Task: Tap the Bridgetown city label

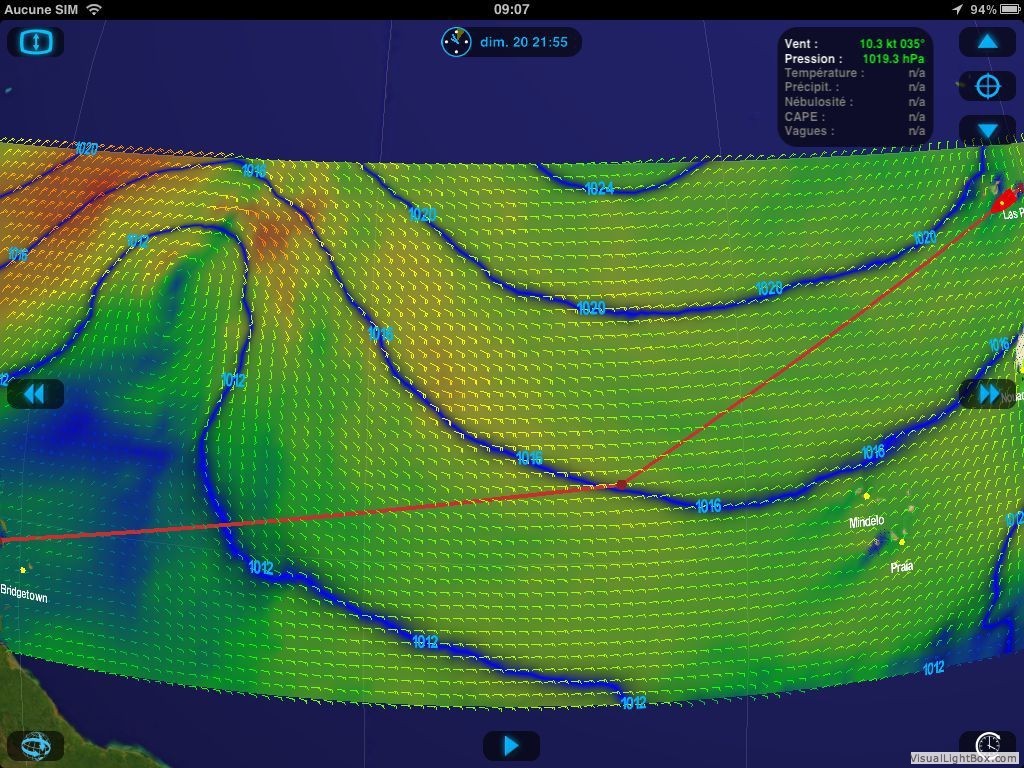Action: tap(24, 593)
